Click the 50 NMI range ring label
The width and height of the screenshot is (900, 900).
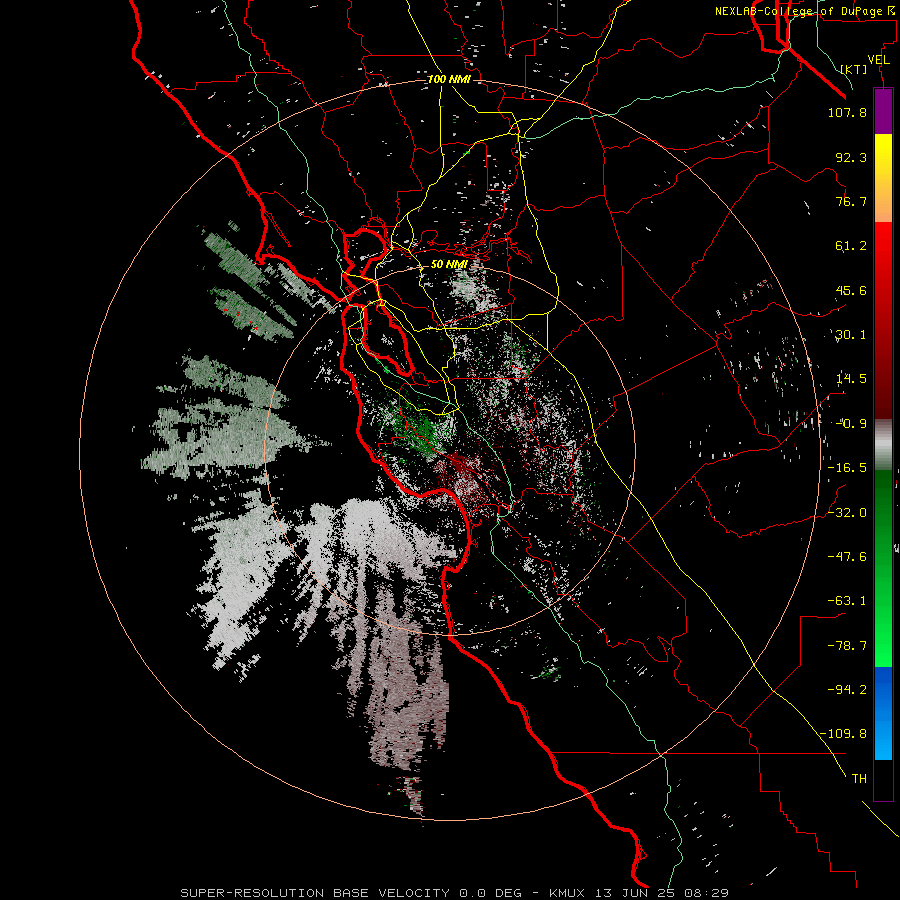point(449,264)
